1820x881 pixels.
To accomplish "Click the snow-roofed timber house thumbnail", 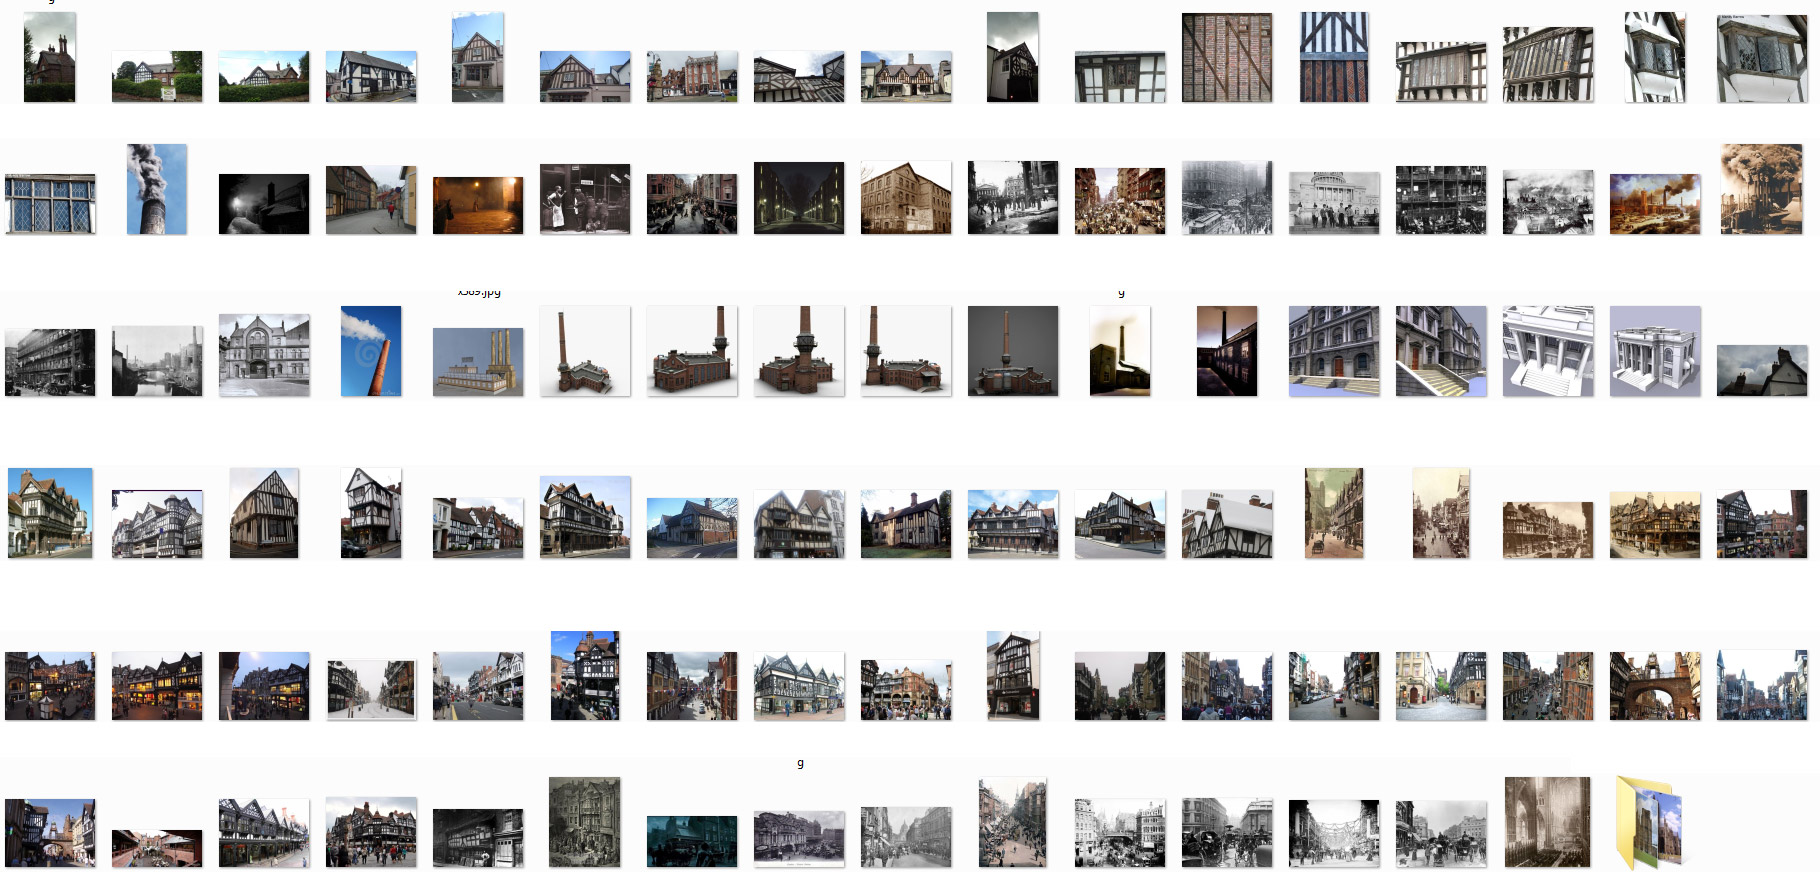I will coord(1227,524).
